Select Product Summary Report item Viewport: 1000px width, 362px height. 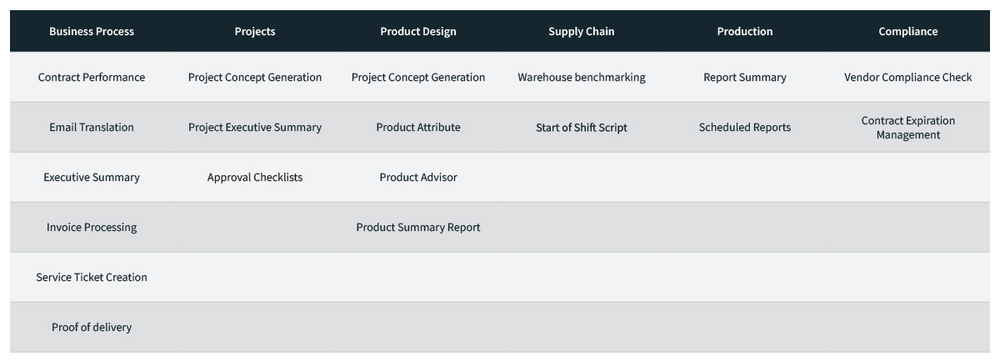418,227
